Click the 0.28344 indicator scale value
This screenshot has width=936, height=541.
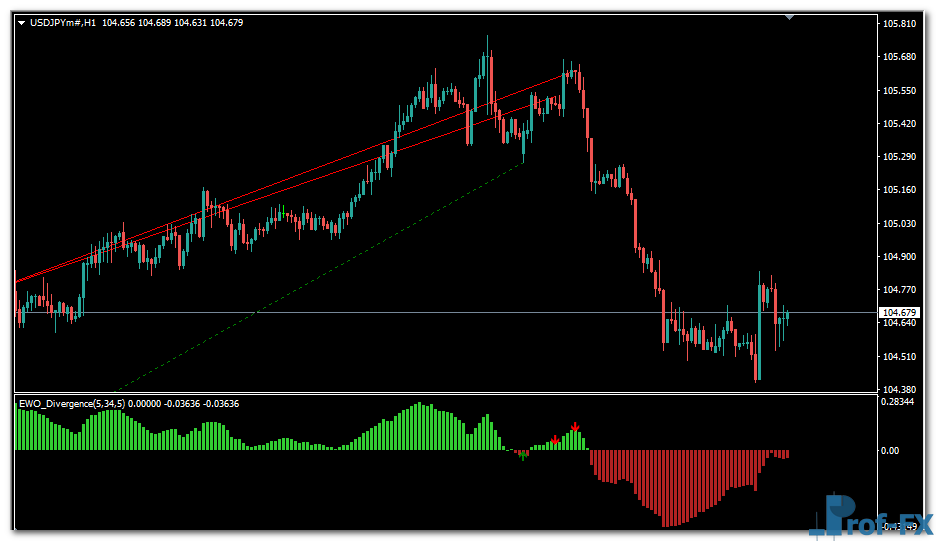point(900,403)
